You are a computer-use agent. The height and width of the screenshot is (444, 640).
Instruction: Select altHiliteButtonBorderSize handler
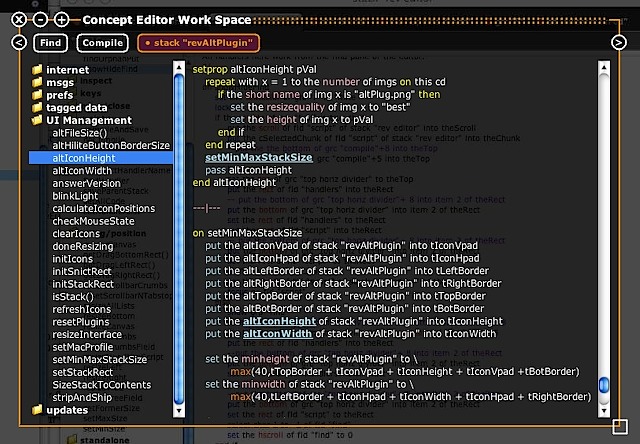pyautogui.click(x=111, y=146)
